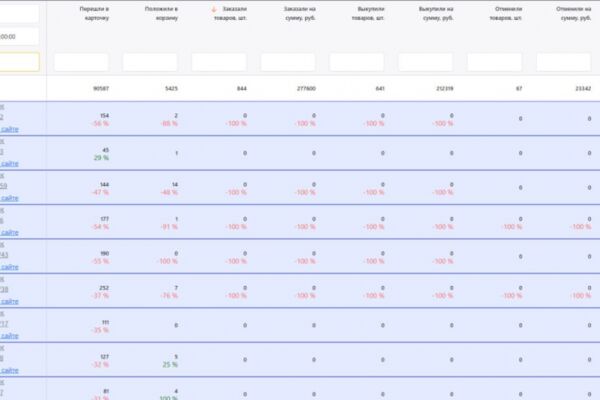Focus filter field under Заказали товаров, шт.
Screen dimensions: 600x400
[x=219, y=62]
